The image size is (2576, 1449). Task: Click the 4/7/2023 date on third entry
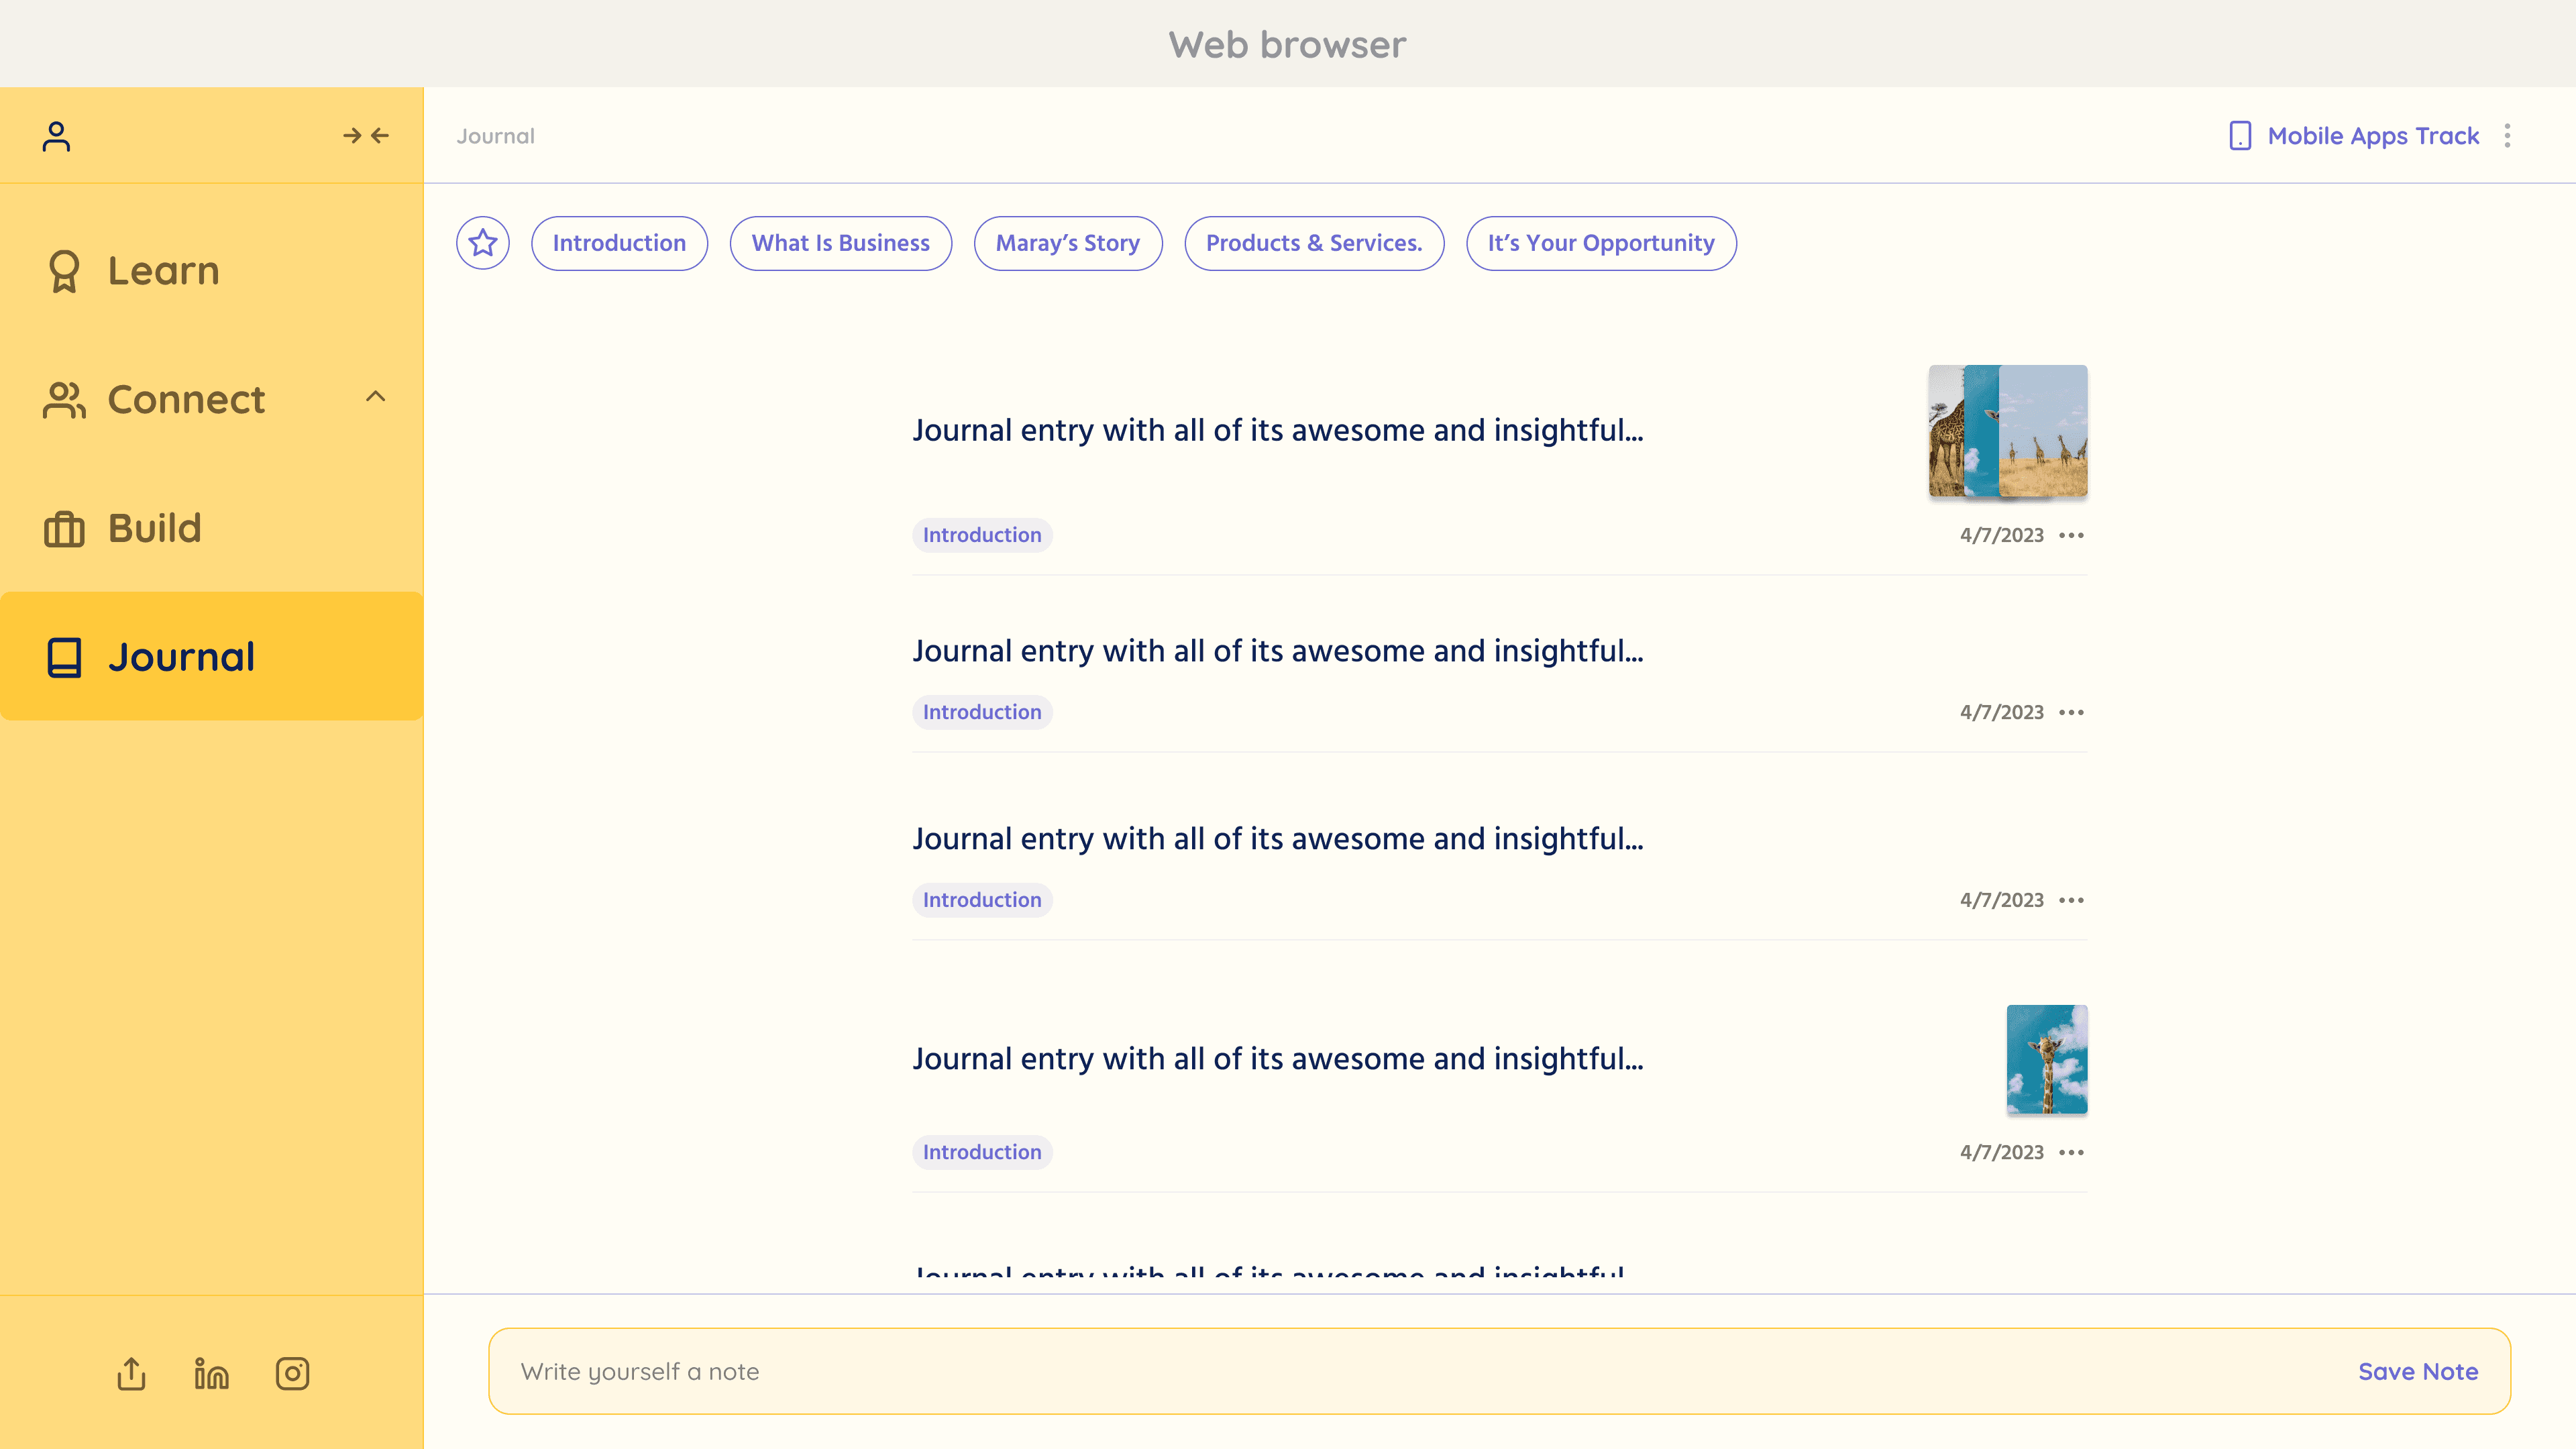2002,900
